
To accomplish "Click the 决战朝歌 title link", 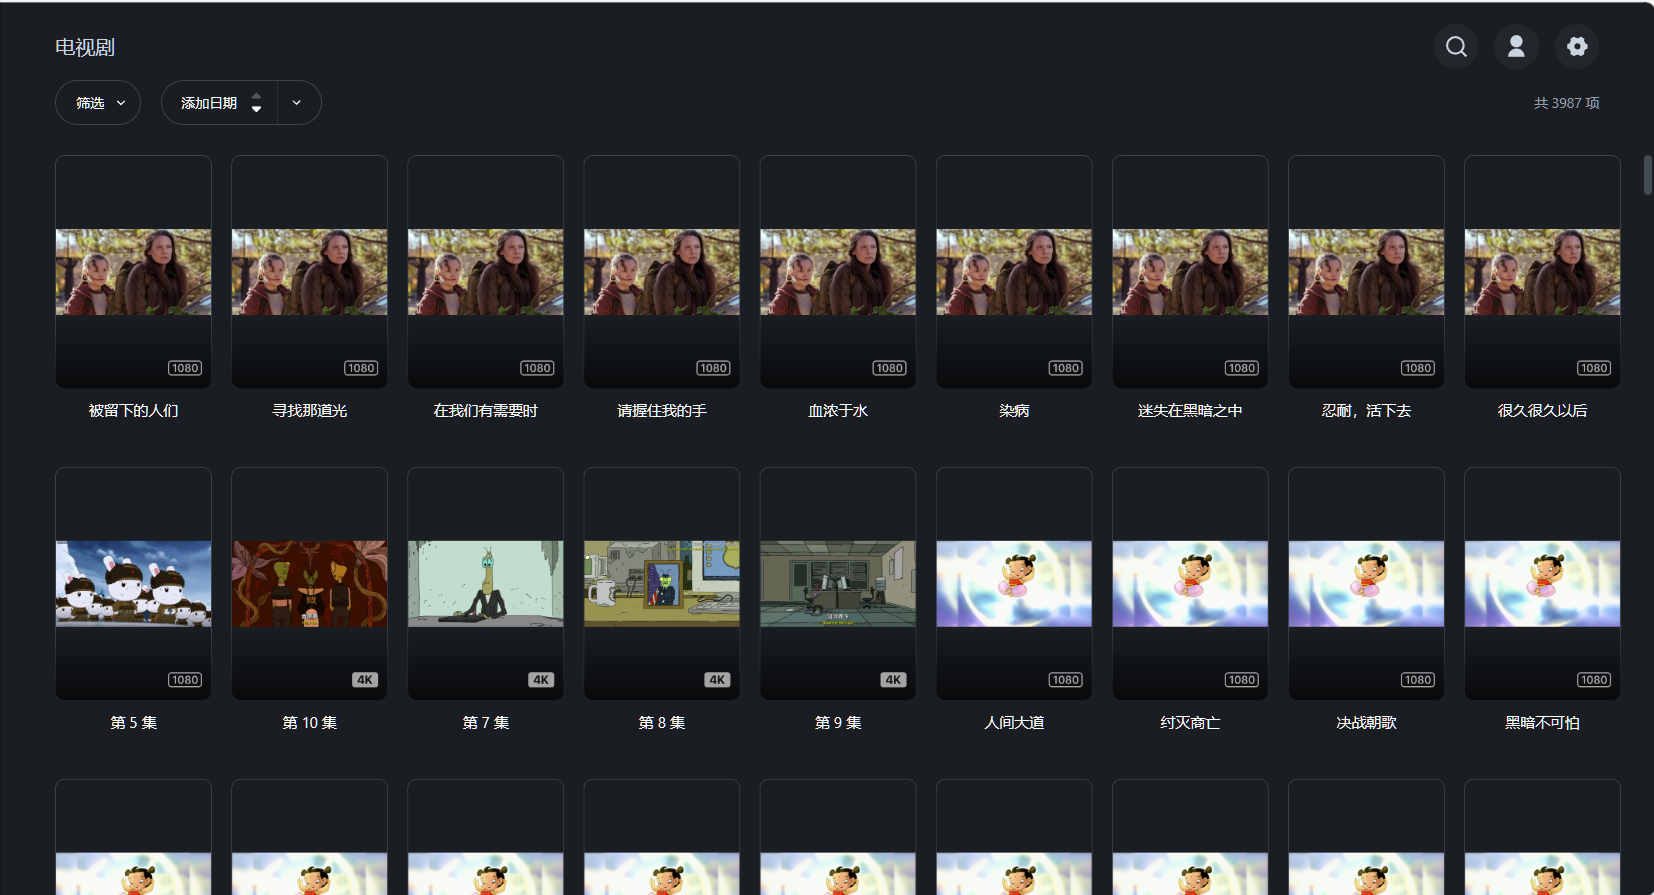I will (x=1366, y=723).
